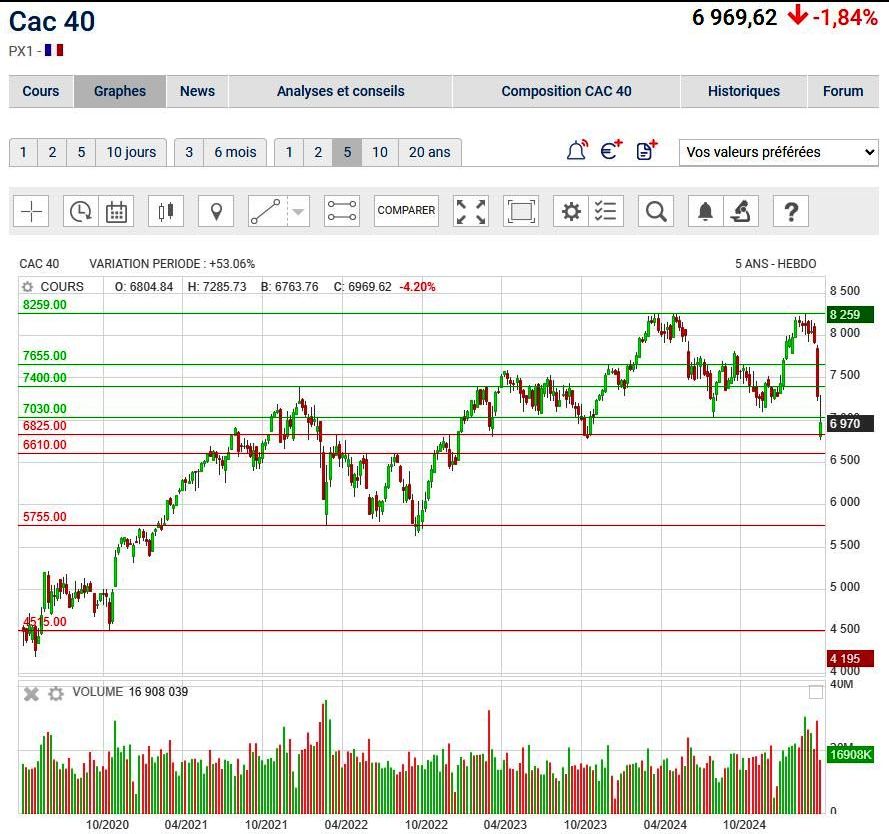Image resolution: width=889 pixels, height=834 pixels.
Task: Open the calendar date range tool
Action: point(116,211)
